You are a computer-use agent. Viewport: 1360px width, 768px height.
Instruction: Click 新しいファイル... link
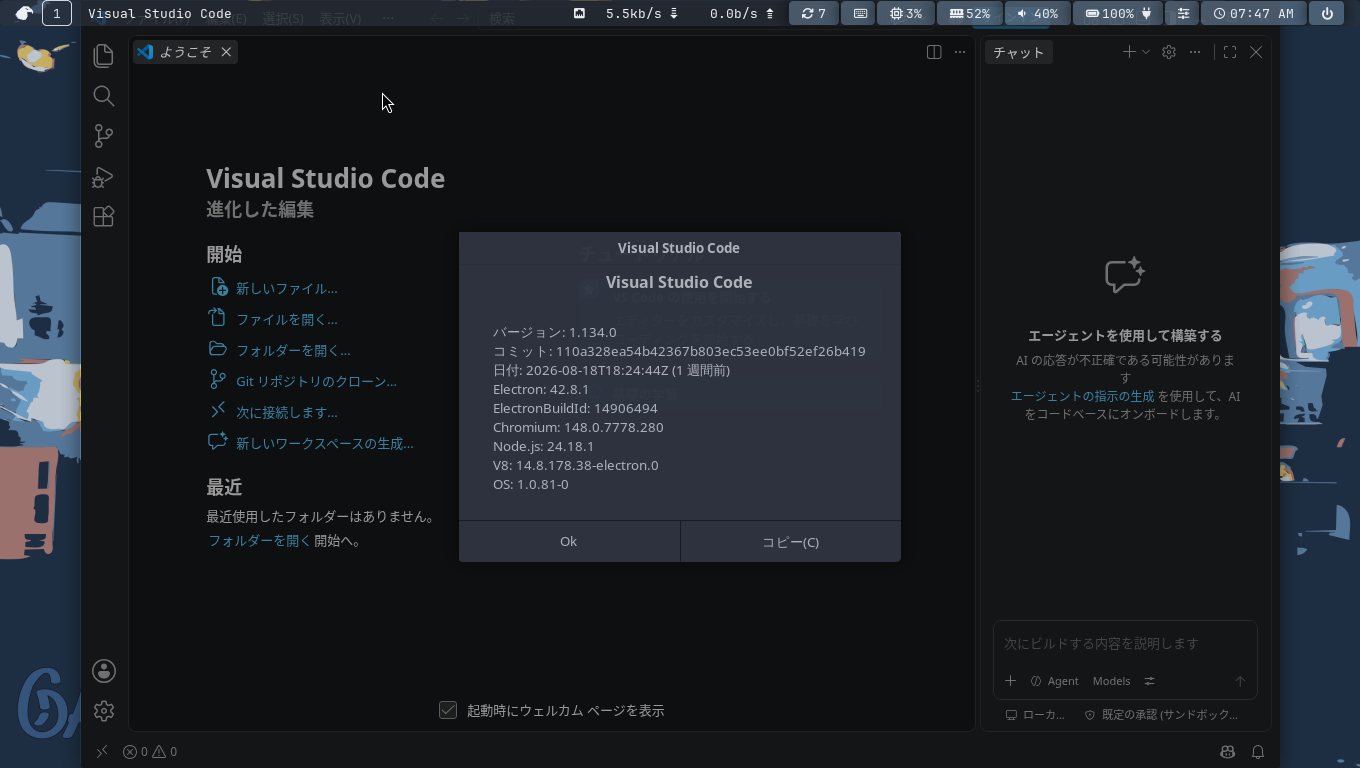point(286,288)
